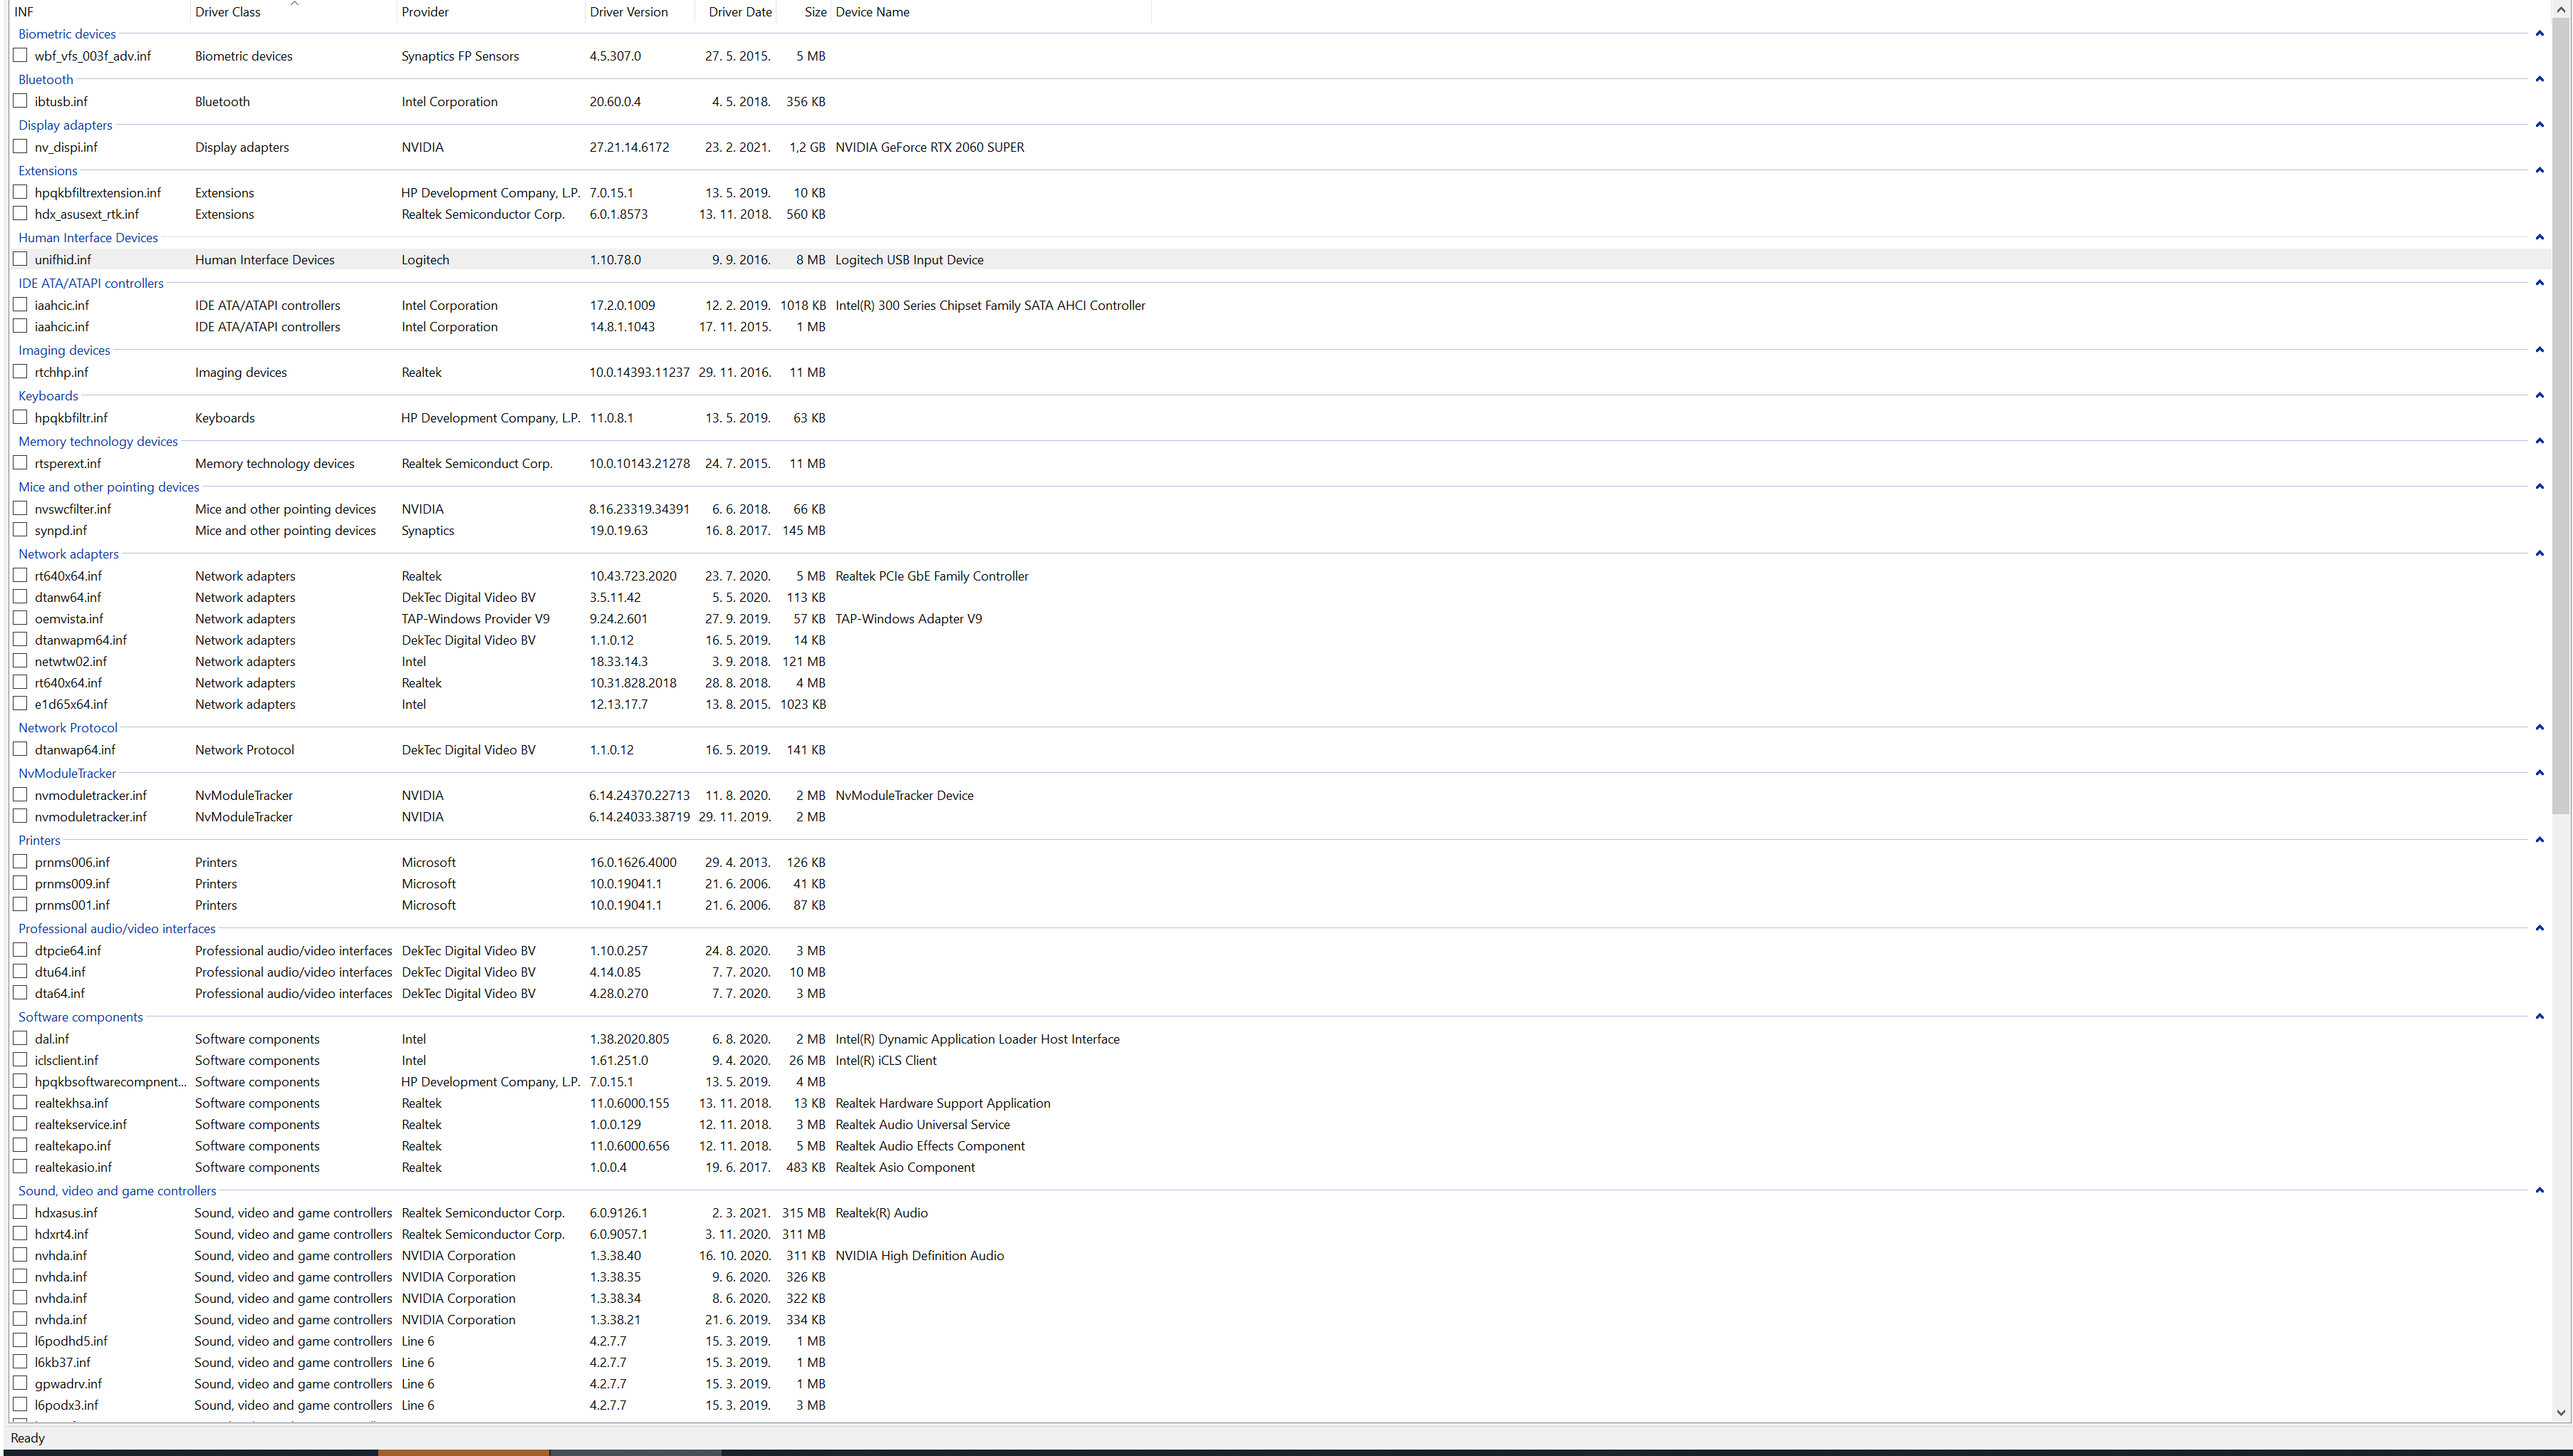Collapse the Bluetooth category using its caret
Viewport: 2573px width, 1456px height.
2539,79
